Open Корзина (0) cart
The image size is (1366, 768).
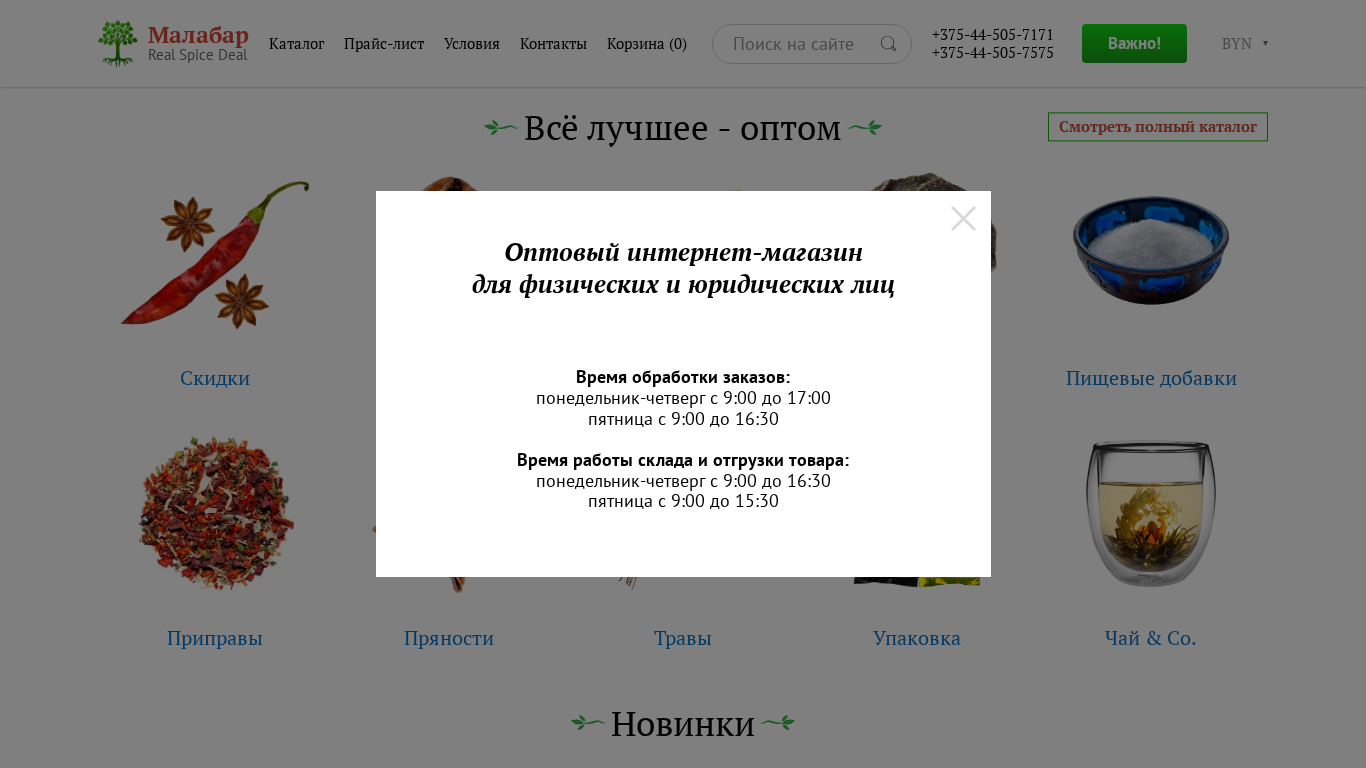click(x=647, y=44)
